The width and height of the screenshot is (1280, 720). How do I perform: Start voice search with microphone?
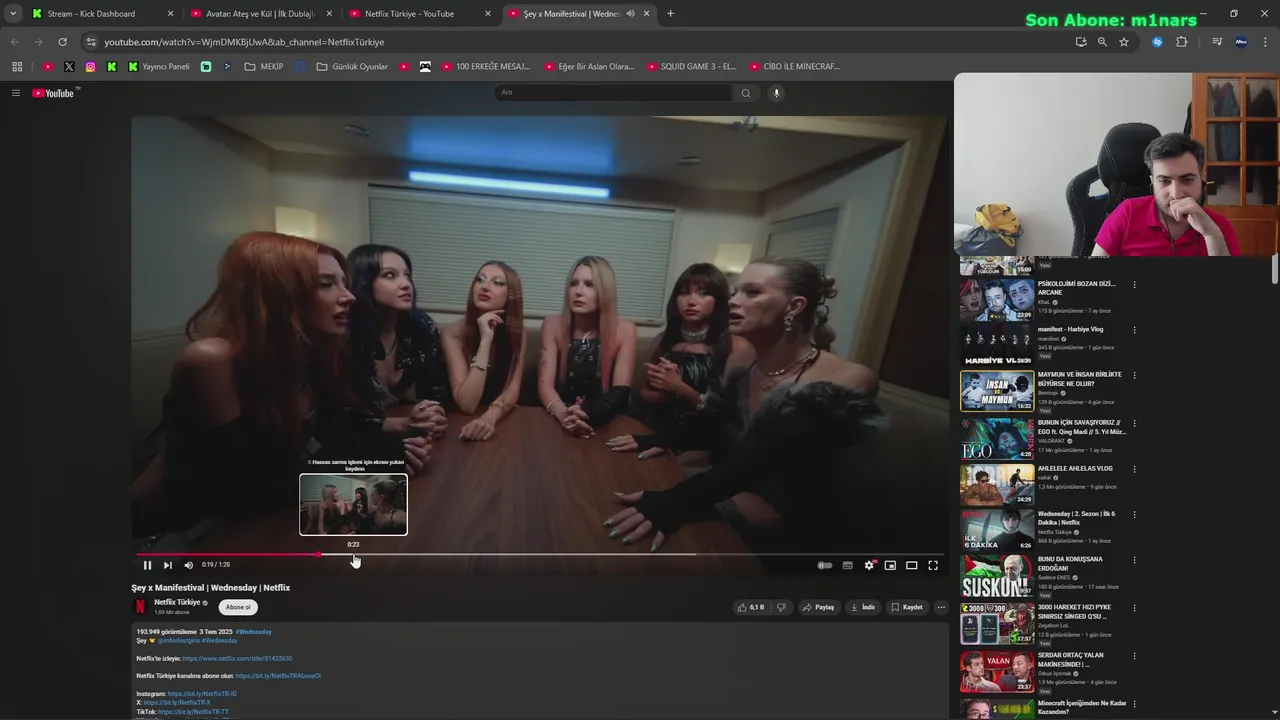click(776, 92)
